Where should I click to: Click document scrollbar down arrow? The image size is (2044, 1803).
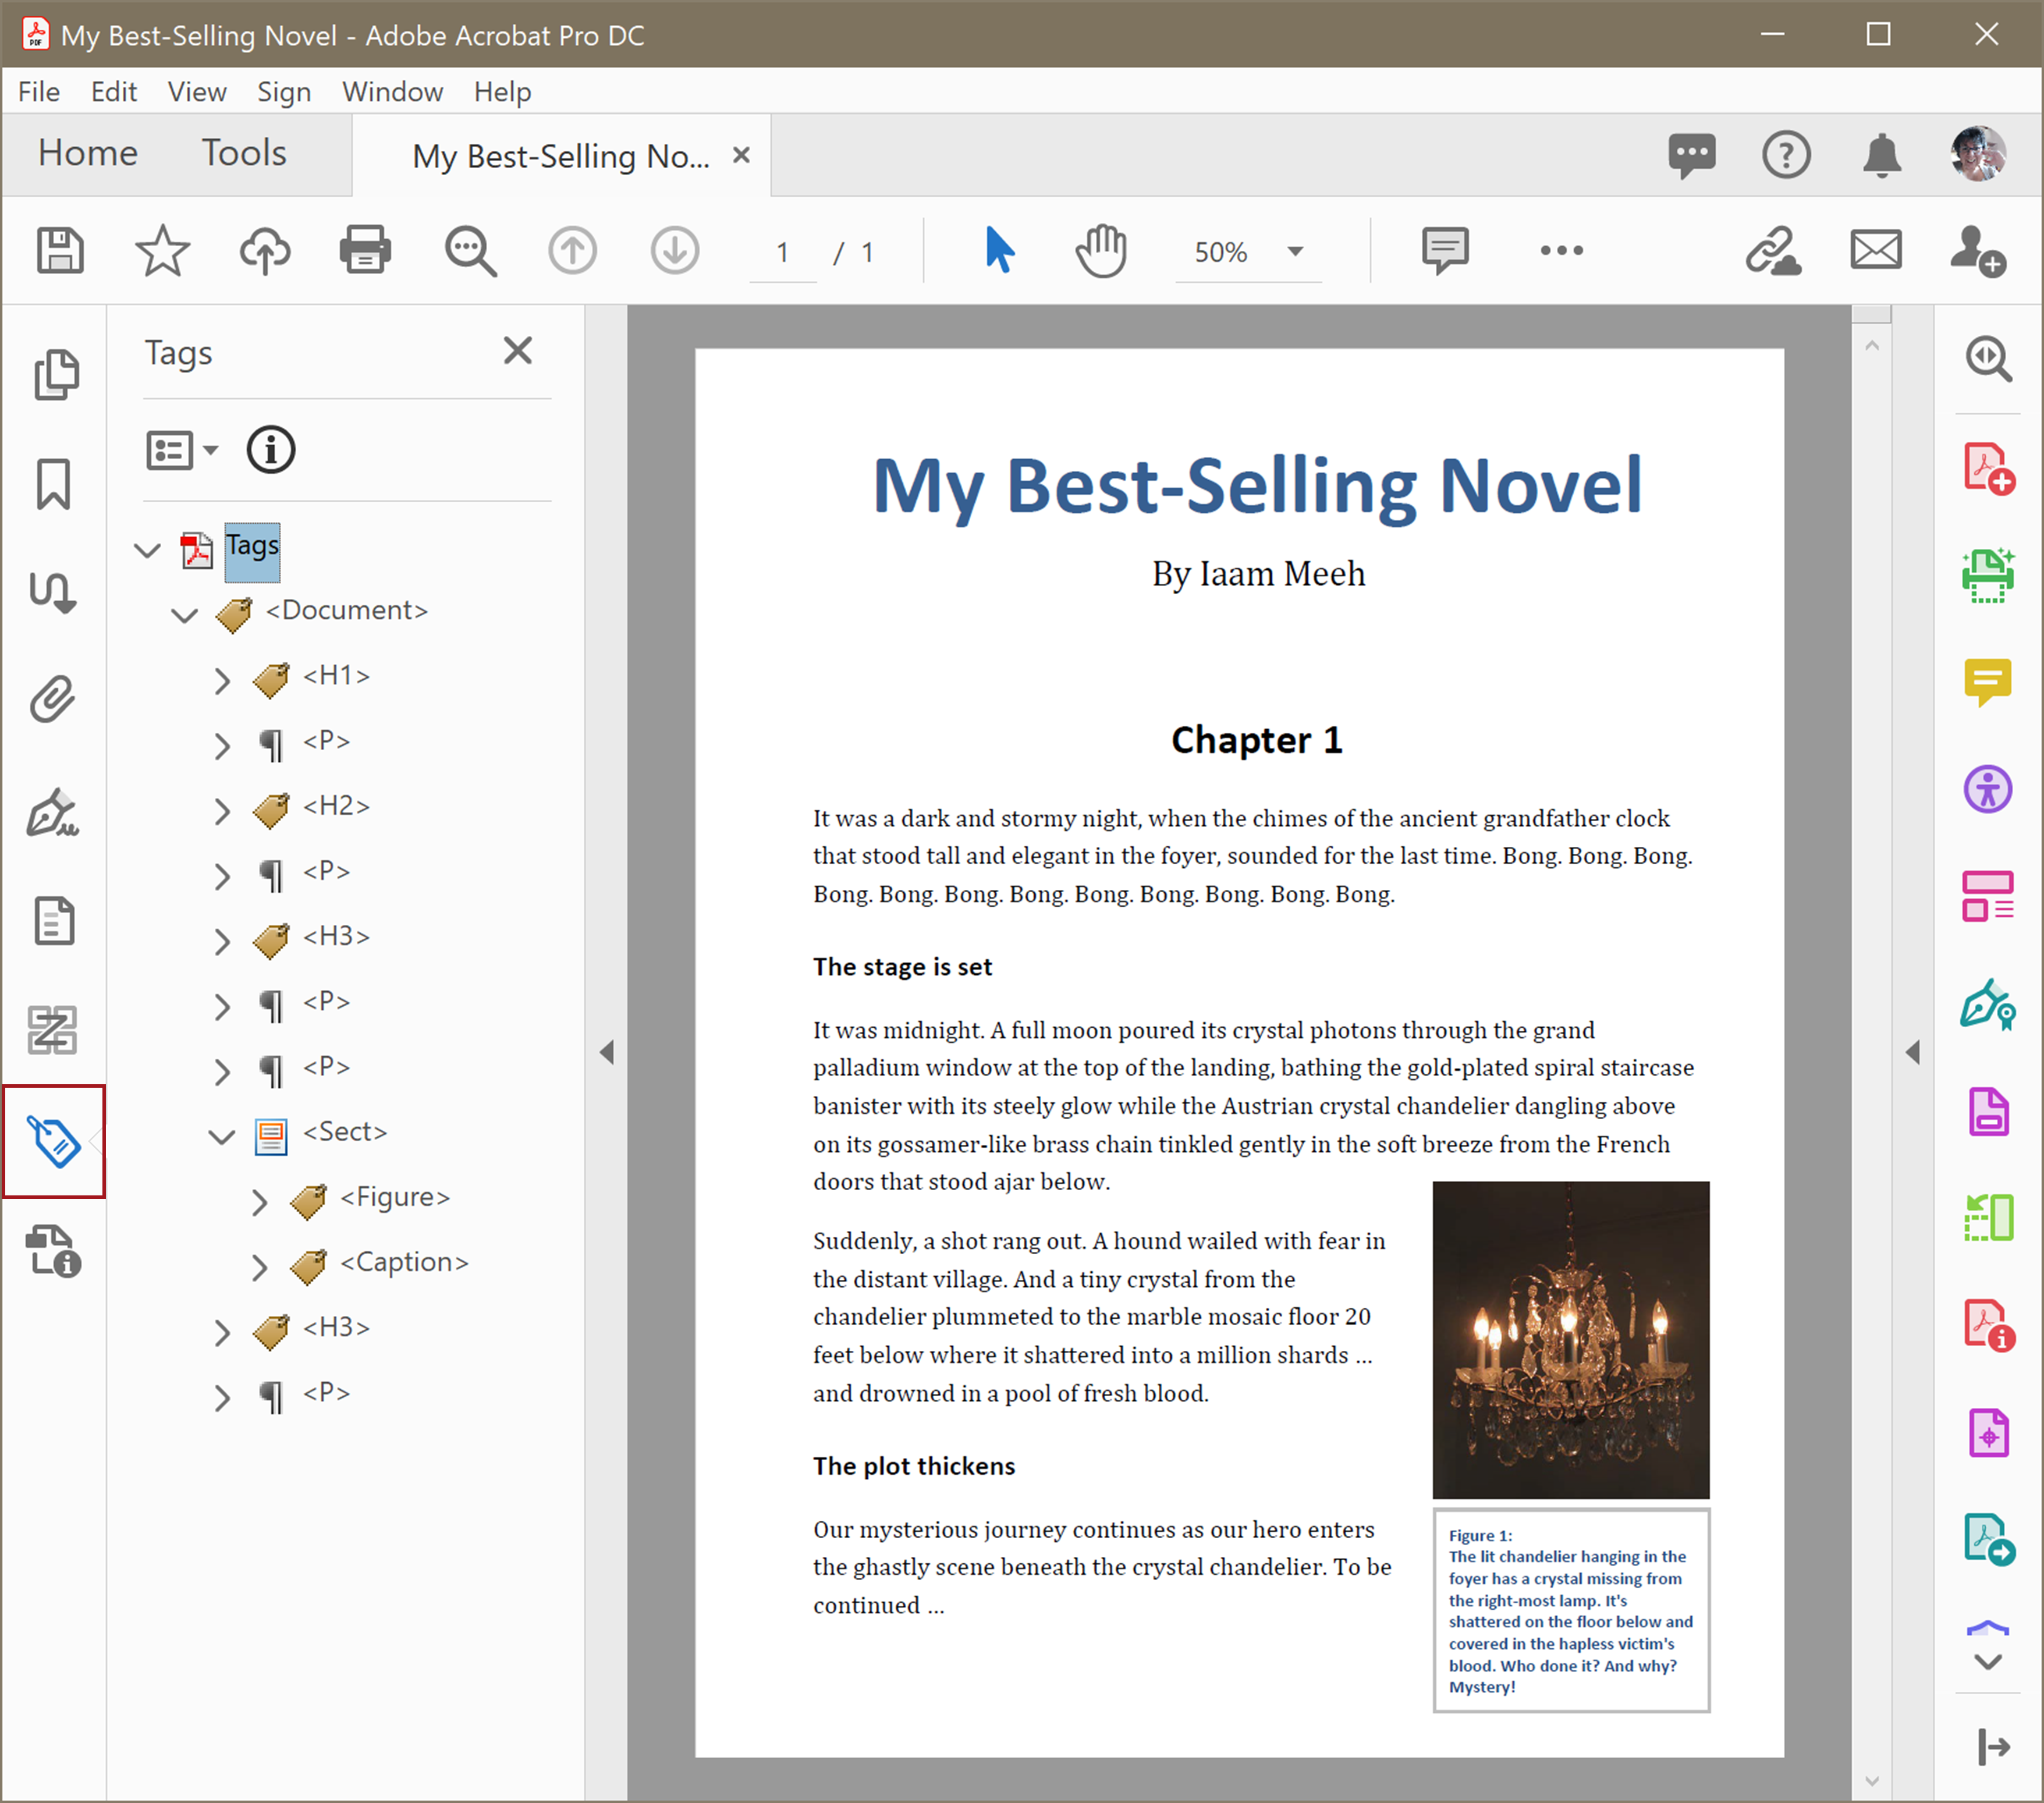pyautogui.click(x=1872, y=1781)
